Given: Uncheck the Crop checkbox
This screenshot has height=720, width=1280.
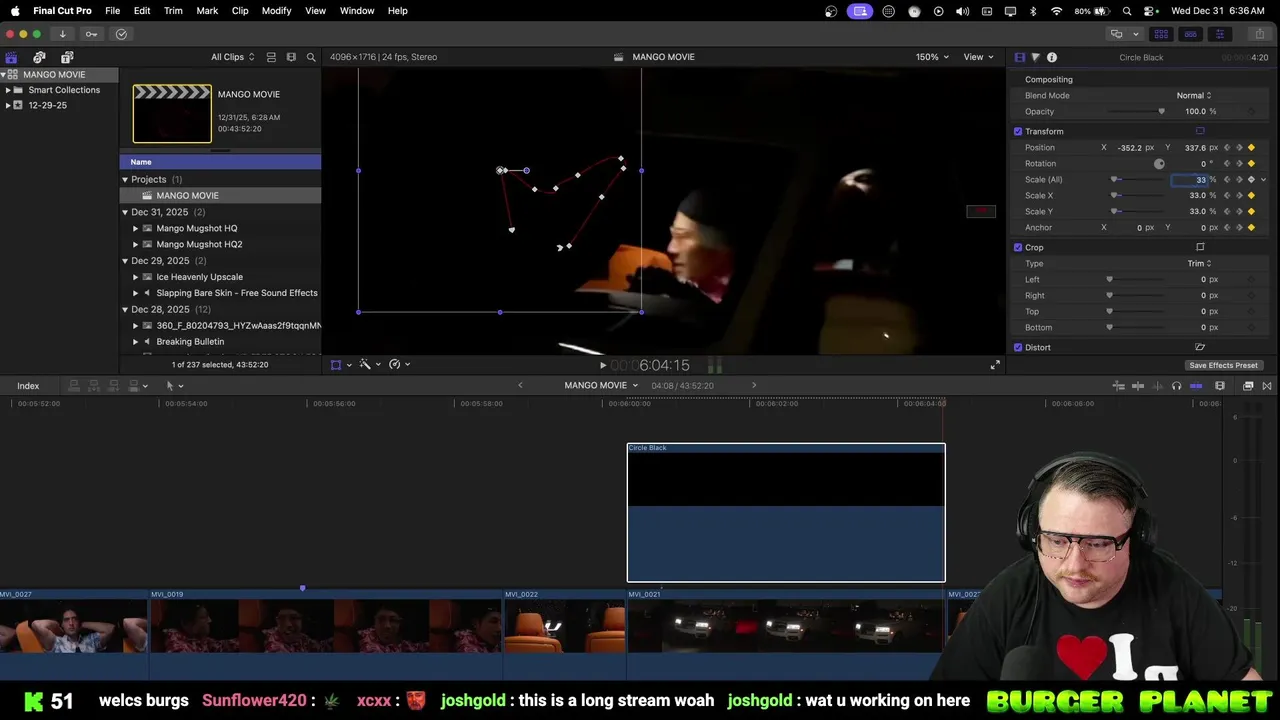Looking at the screenshot, I should (x=1018, y=247).
